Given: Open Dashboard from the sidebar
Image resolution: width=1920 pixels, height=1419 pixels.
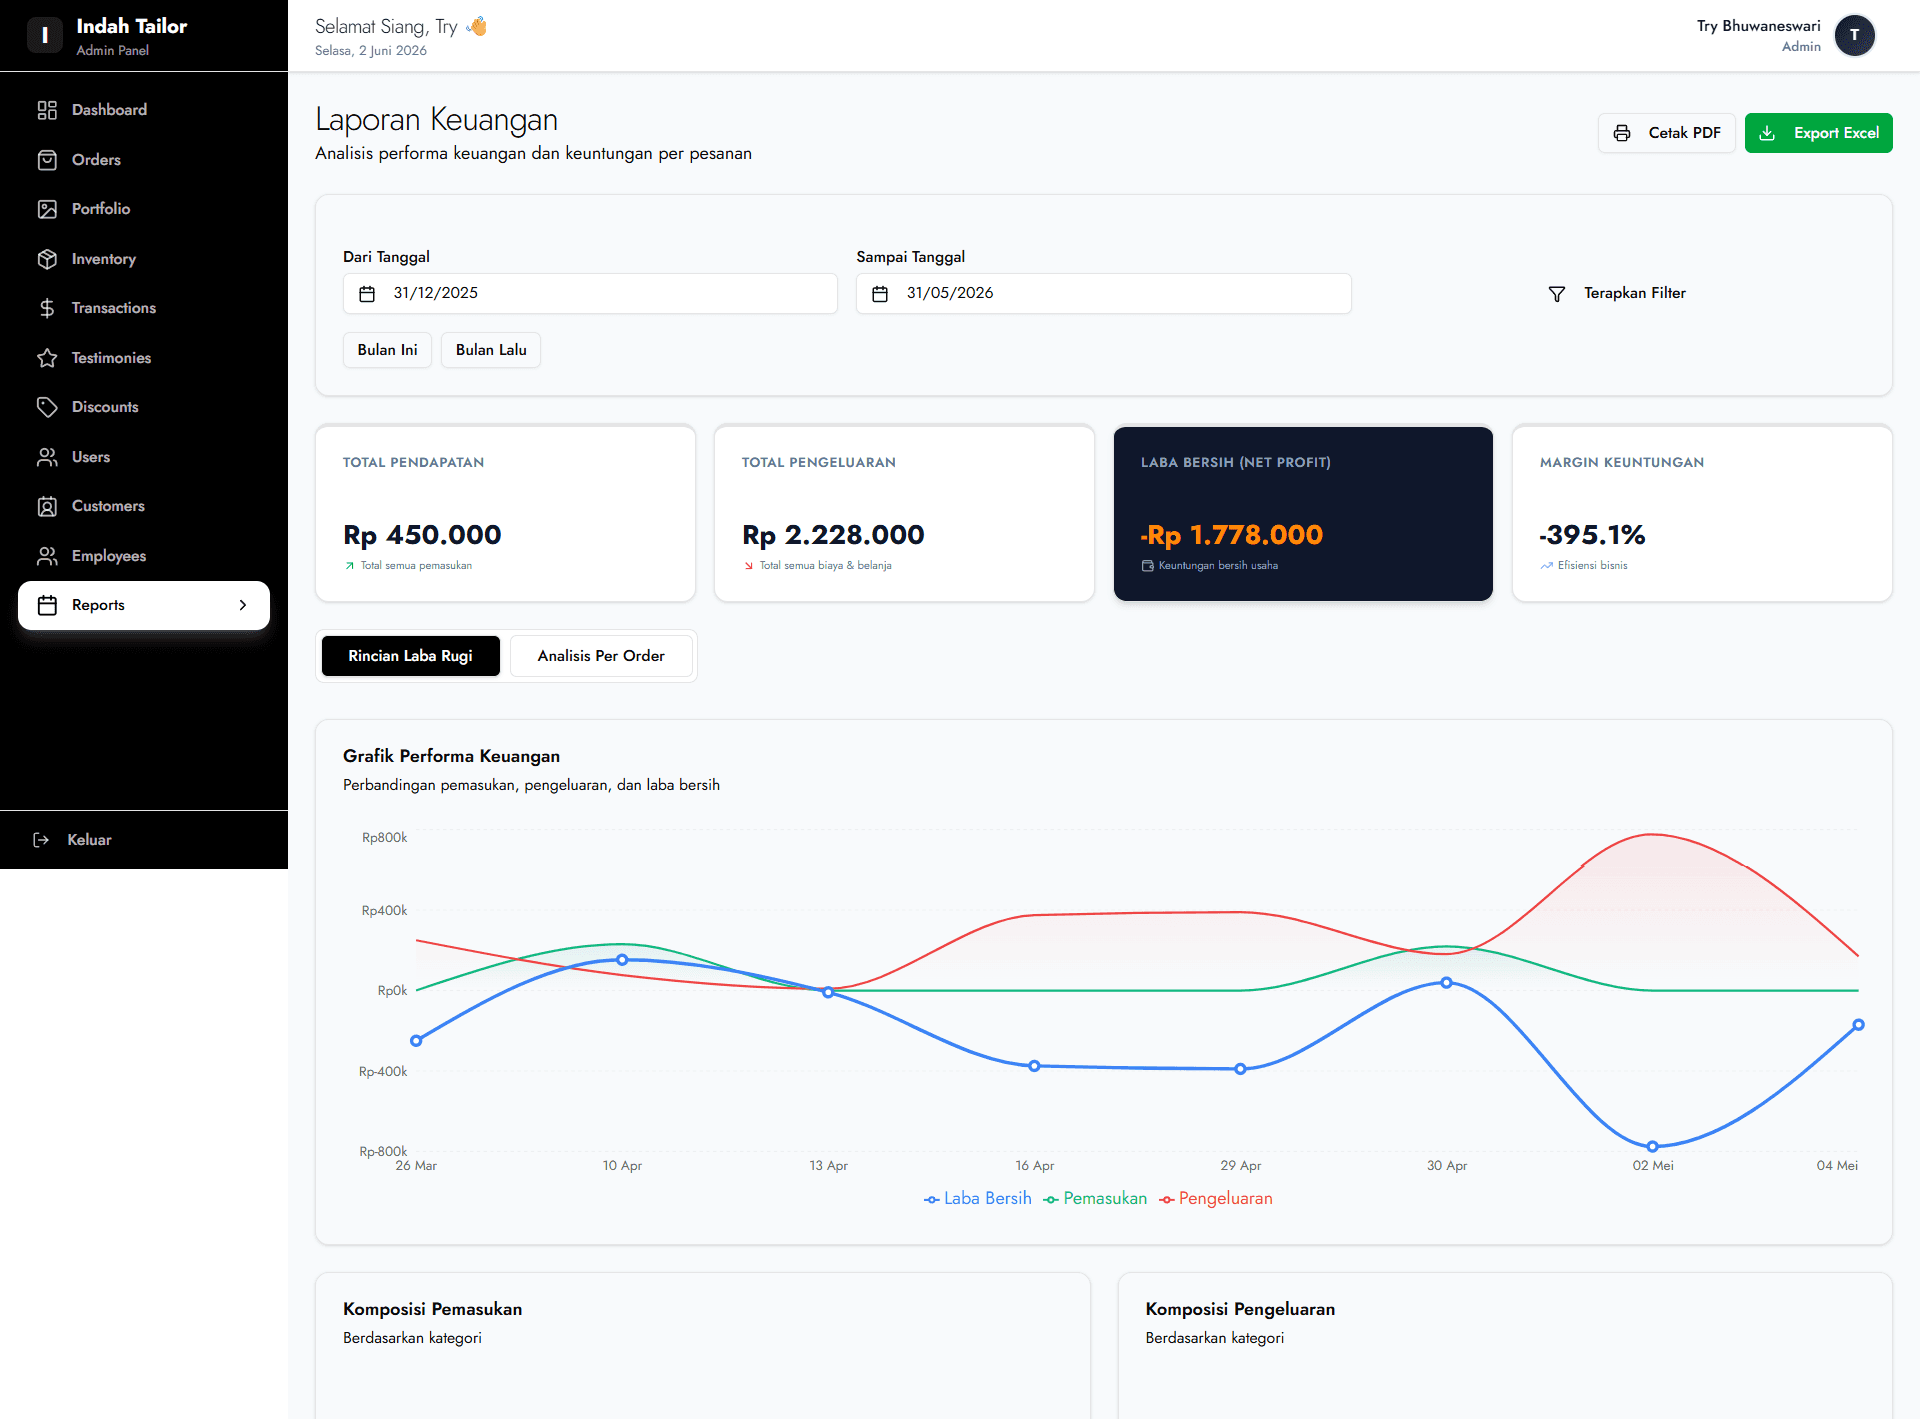Looking at the screenshot, I should tap(144, 110).
